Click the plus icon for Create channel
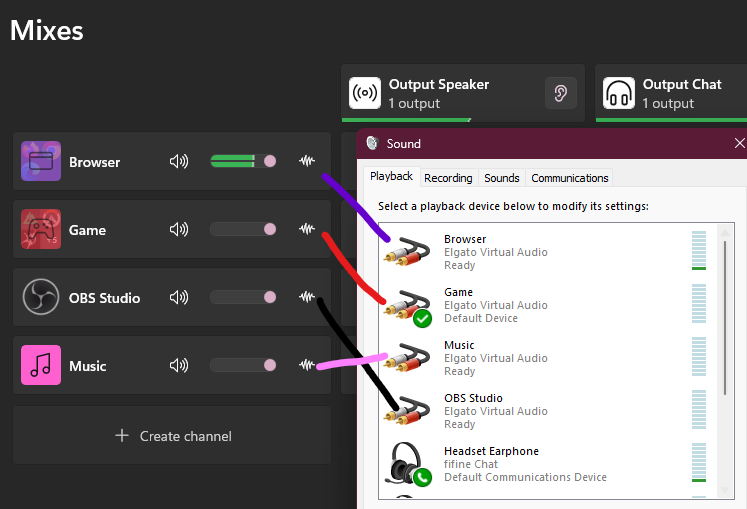Screen dimensions: 747x509 (122, 435)
